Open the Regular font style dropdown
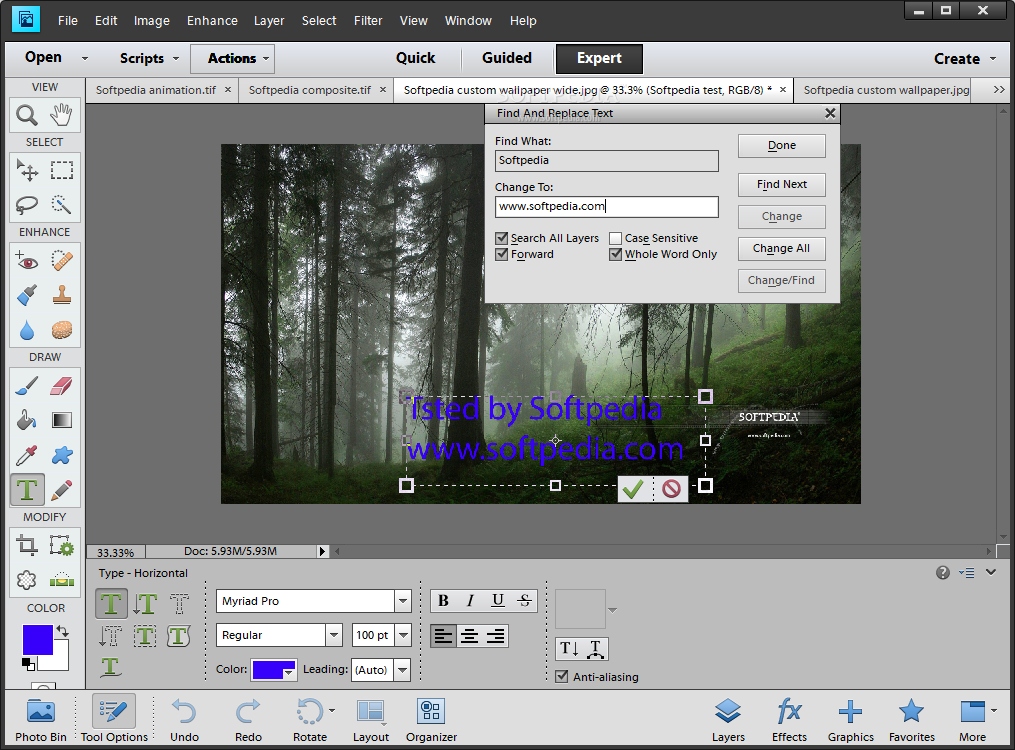The height and width of the screenshot is (750, 1015). [334, 635]
